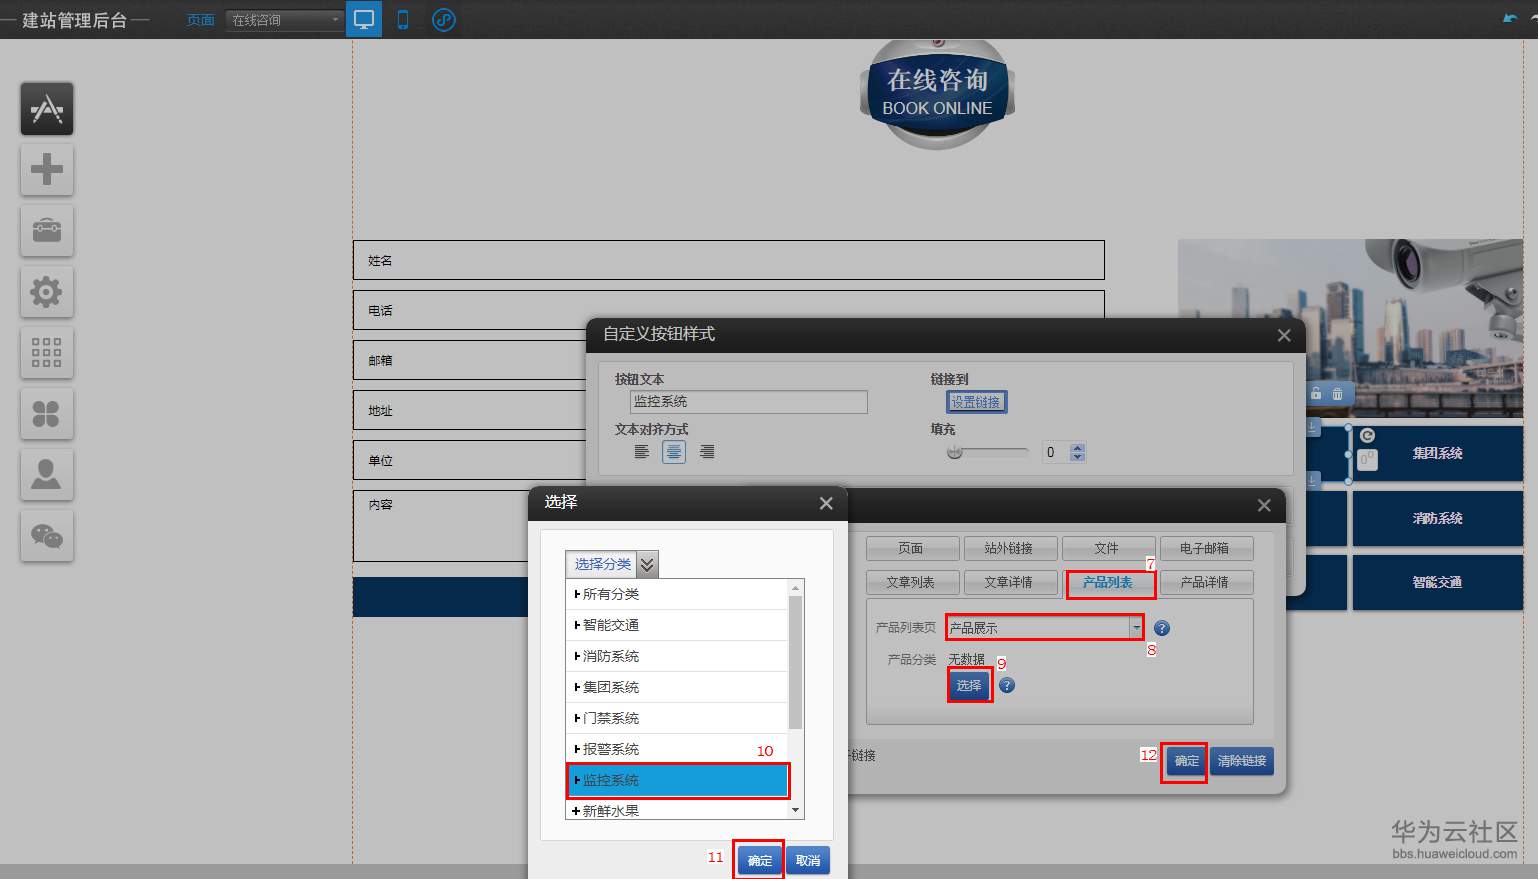The width and height of the screenshot is (1538, 879).
Task: Switch to mobile phone view in top bar
Action: point(403,19)
